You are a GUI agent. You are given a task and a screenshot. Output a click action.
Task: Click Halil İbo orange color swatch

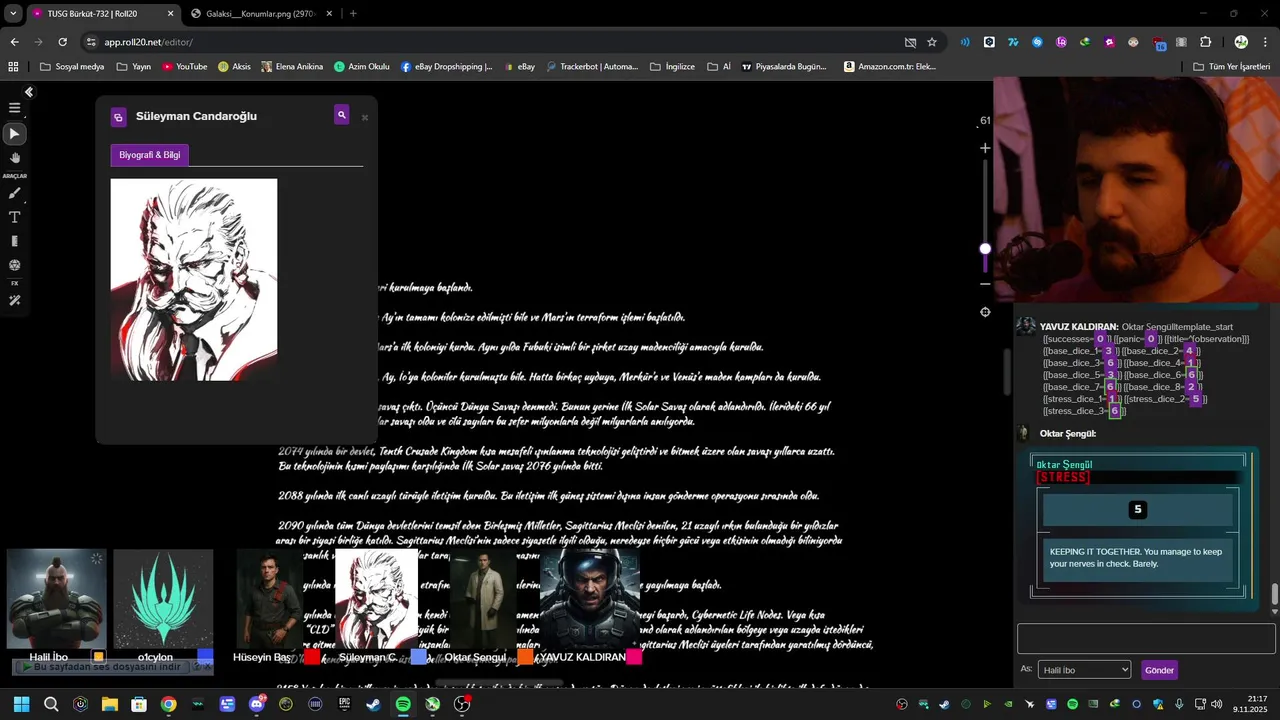(x=98, y=657)
